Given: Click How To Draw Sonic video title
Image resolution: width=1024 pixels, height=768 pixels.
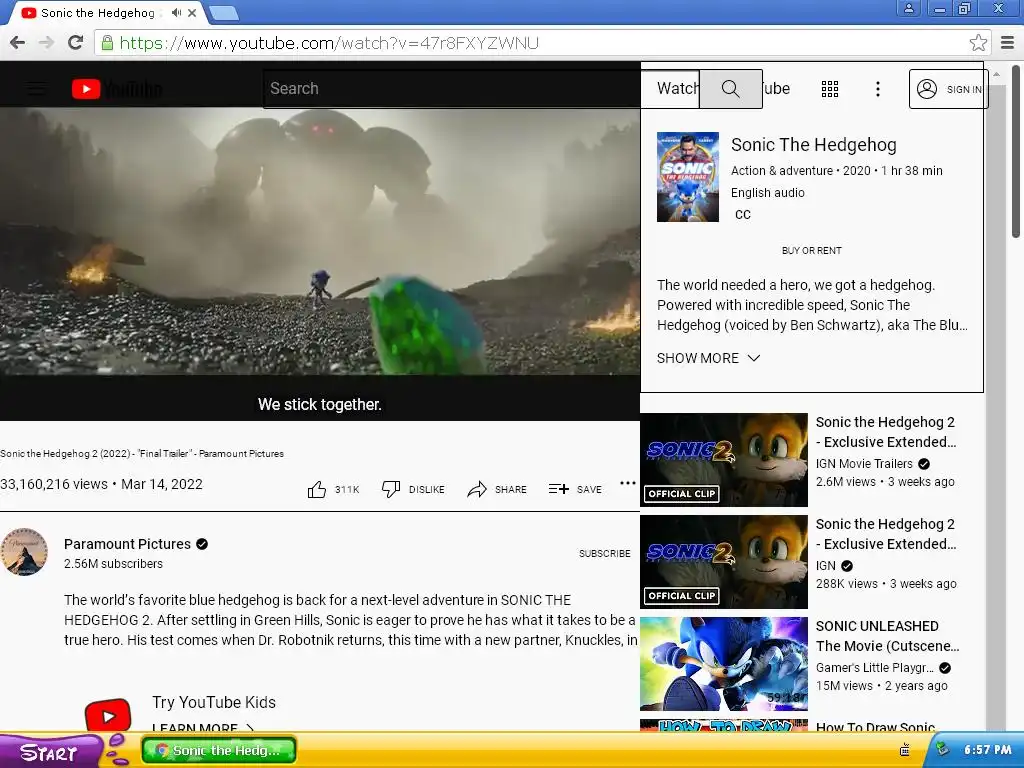Looking at the screenshot, I should pyautogui.click(x=875, y=727).
